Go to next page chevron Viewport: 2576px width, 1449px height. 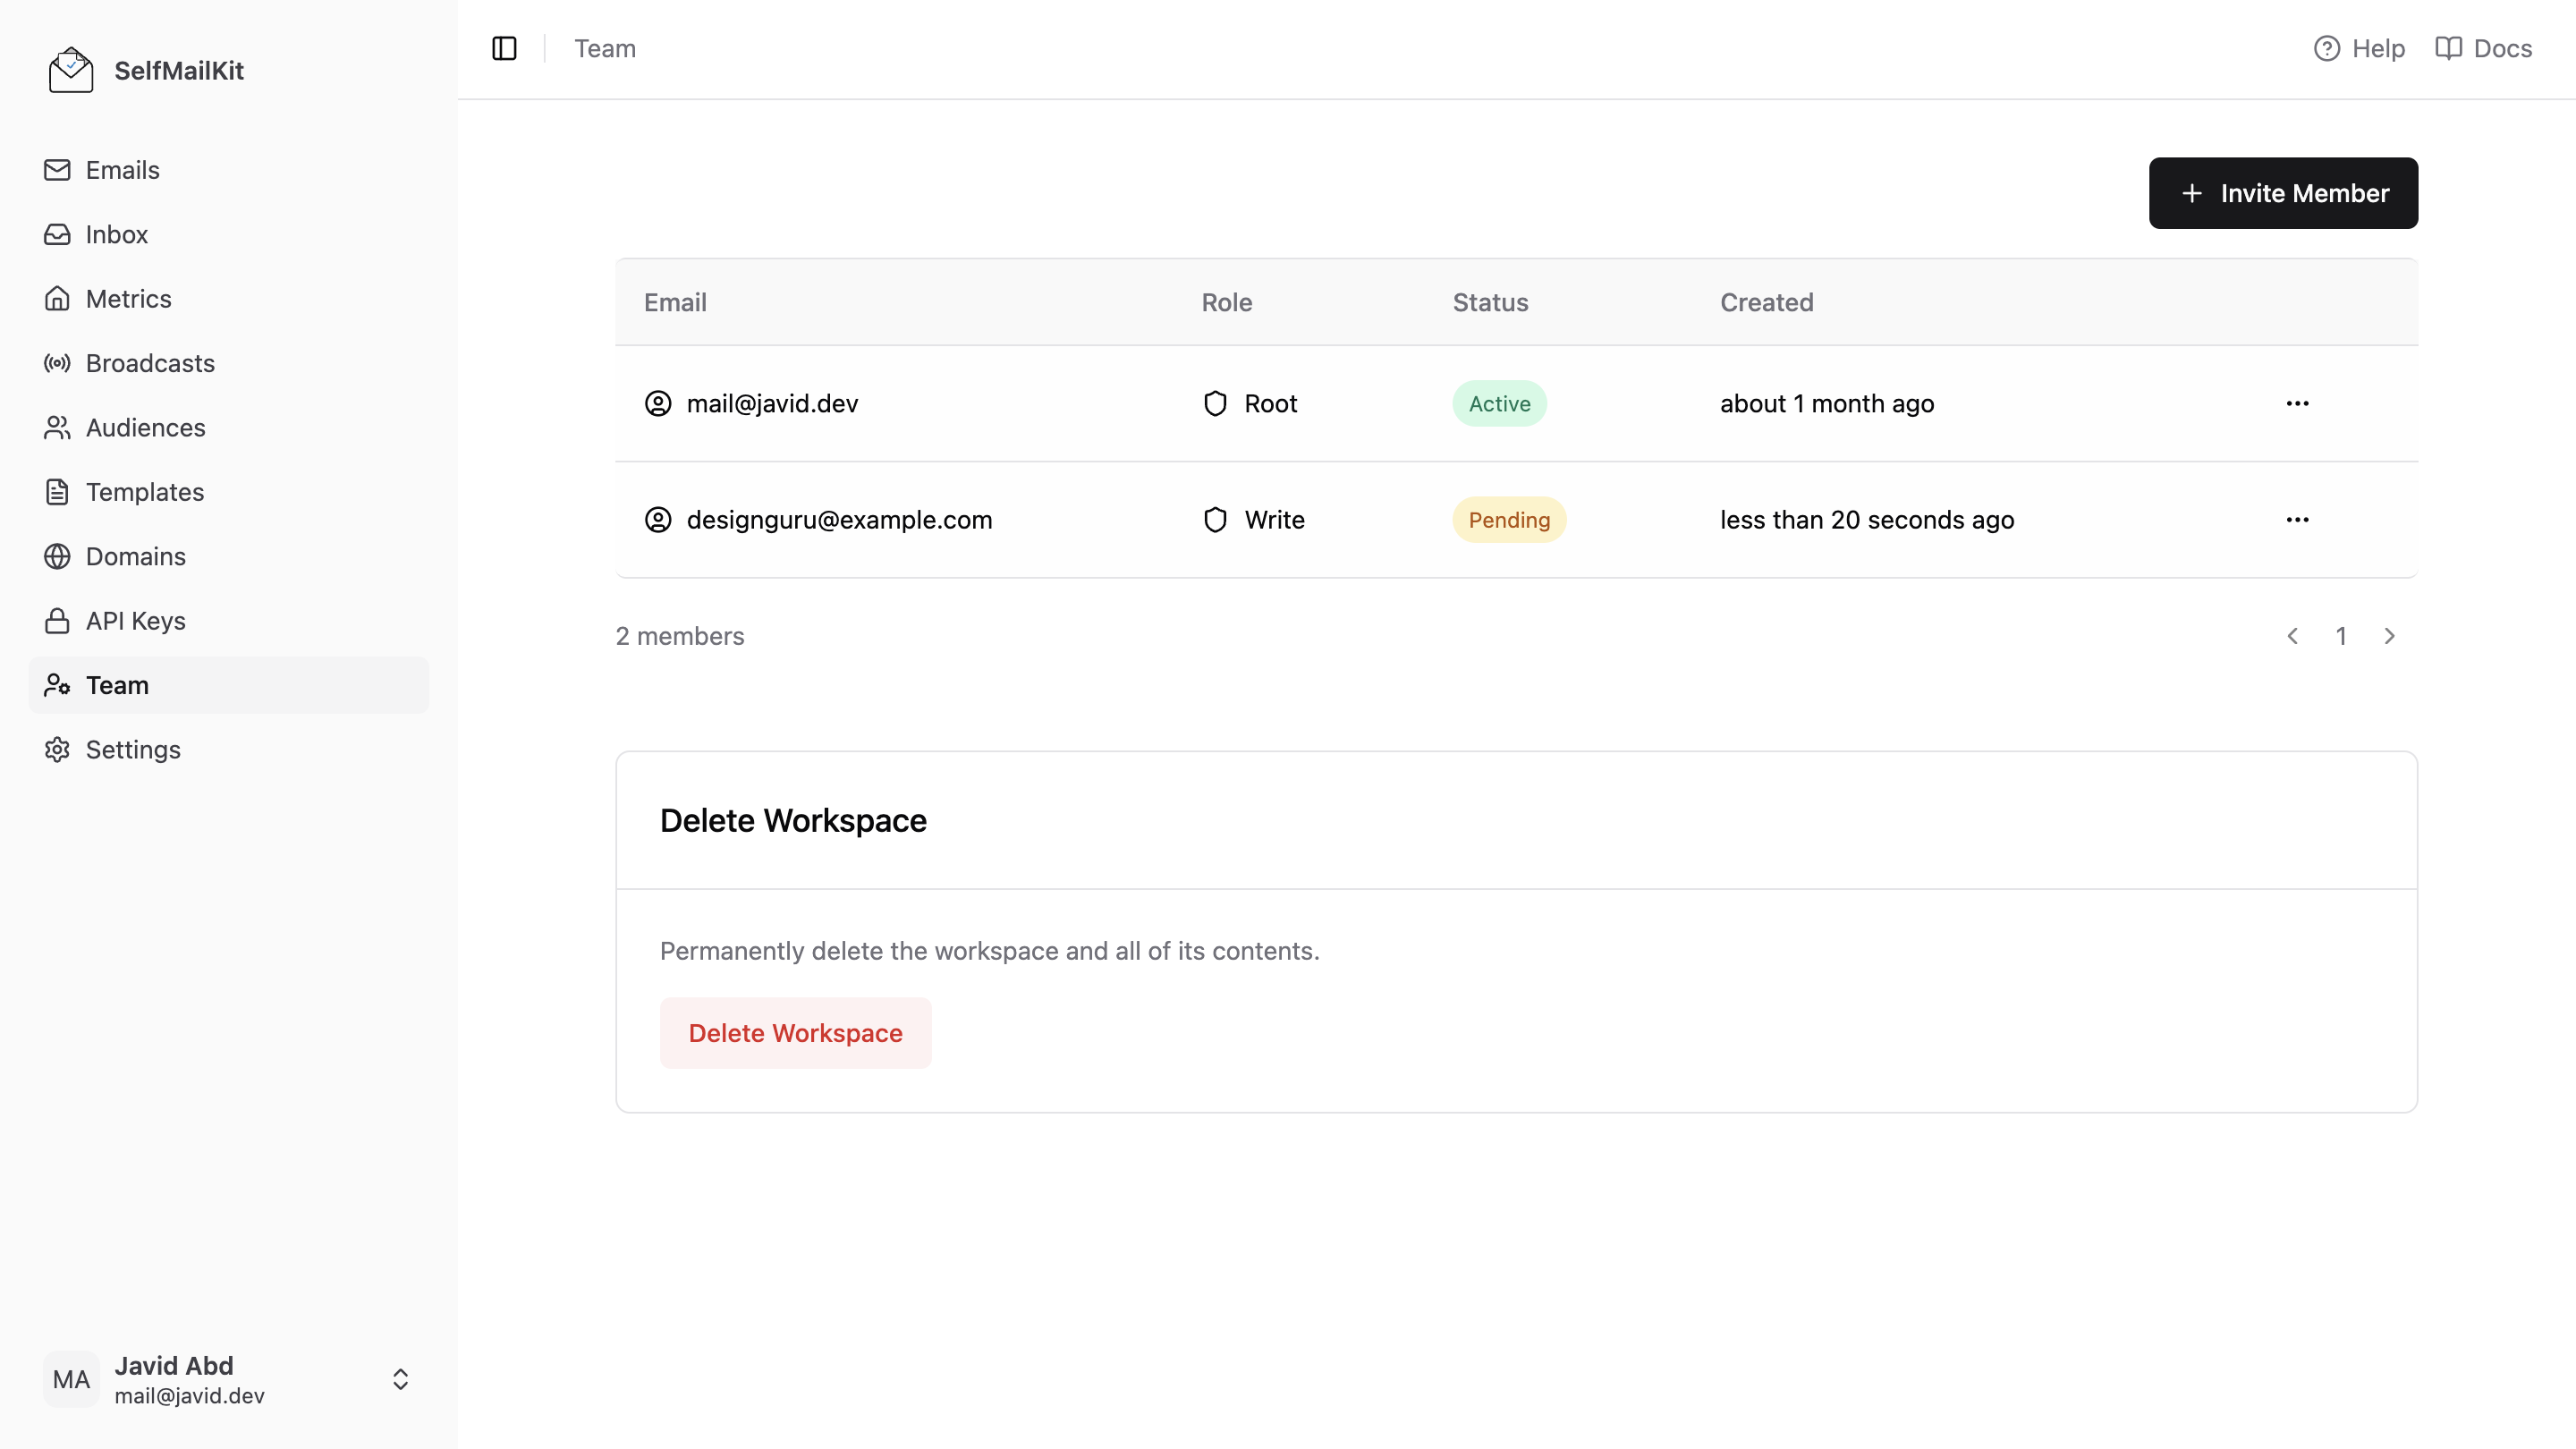click(x=2389, y=636)
